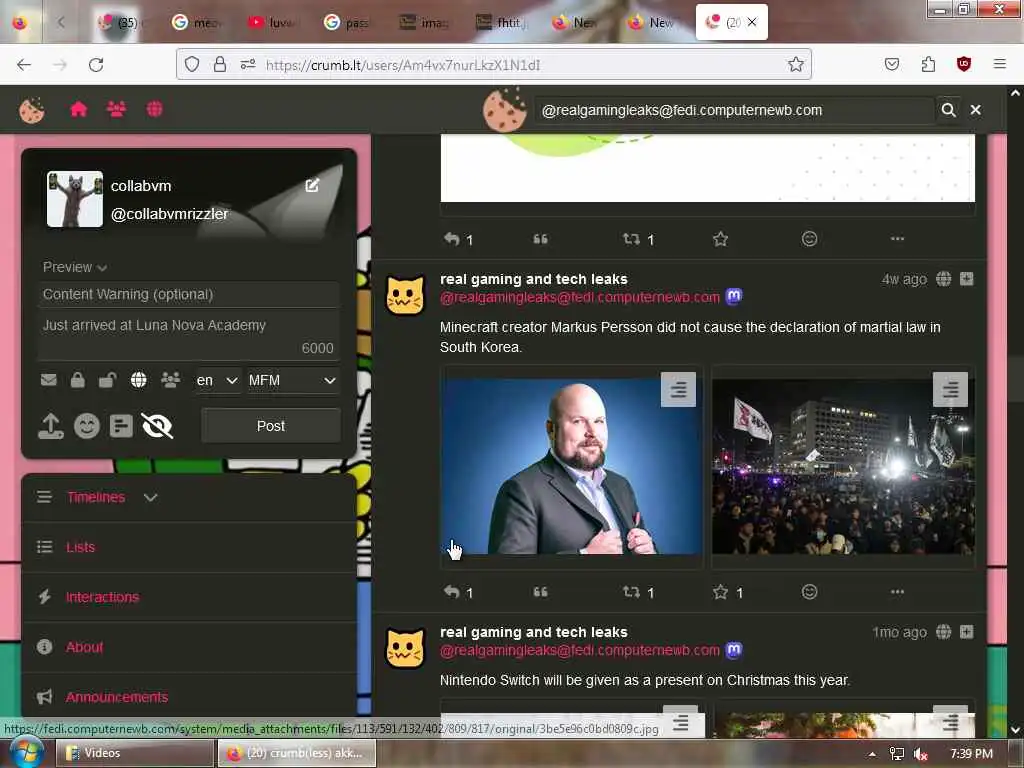Show description on Markus Persson portrait image

(678, 390)
